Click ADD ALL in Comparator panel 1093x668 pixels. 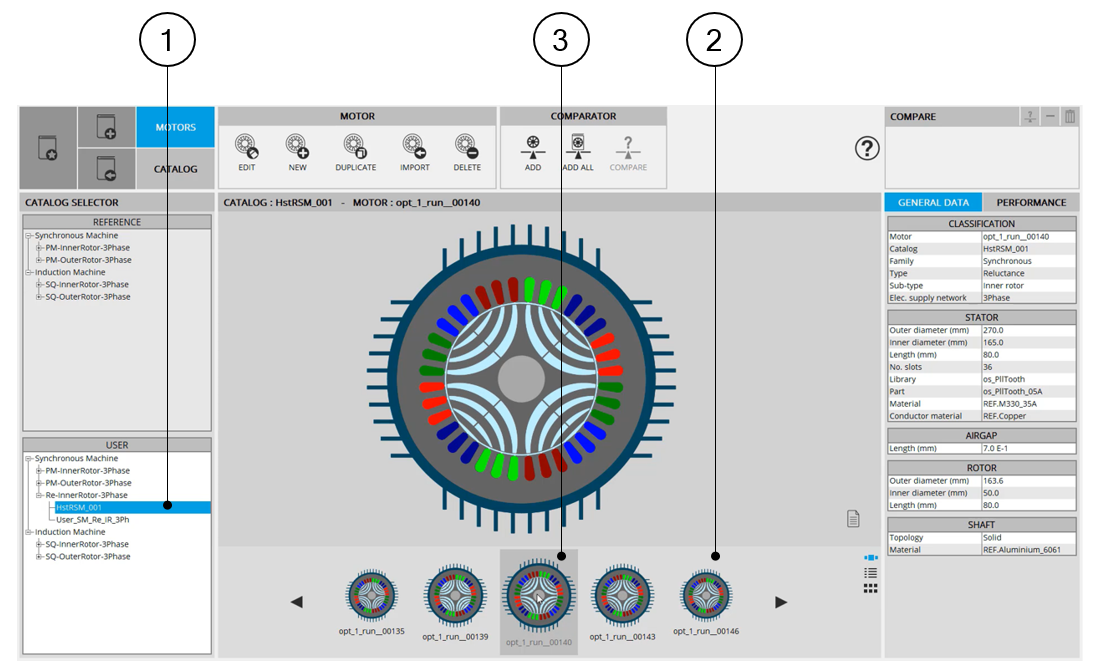tap(577, 148)
